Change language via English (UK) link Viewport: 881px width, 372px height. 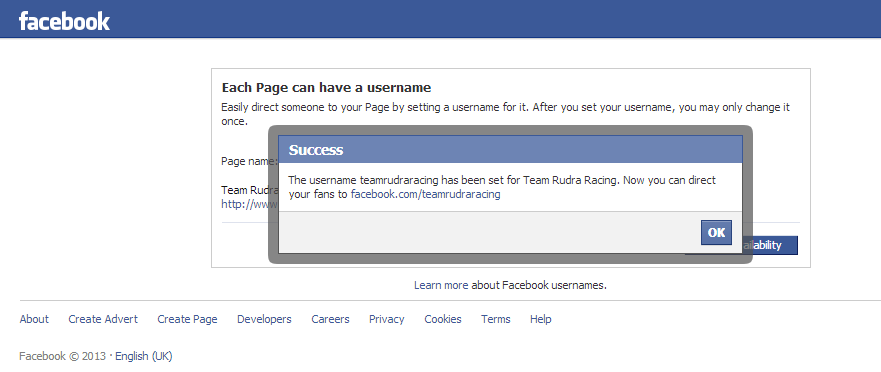coord(144,356)
